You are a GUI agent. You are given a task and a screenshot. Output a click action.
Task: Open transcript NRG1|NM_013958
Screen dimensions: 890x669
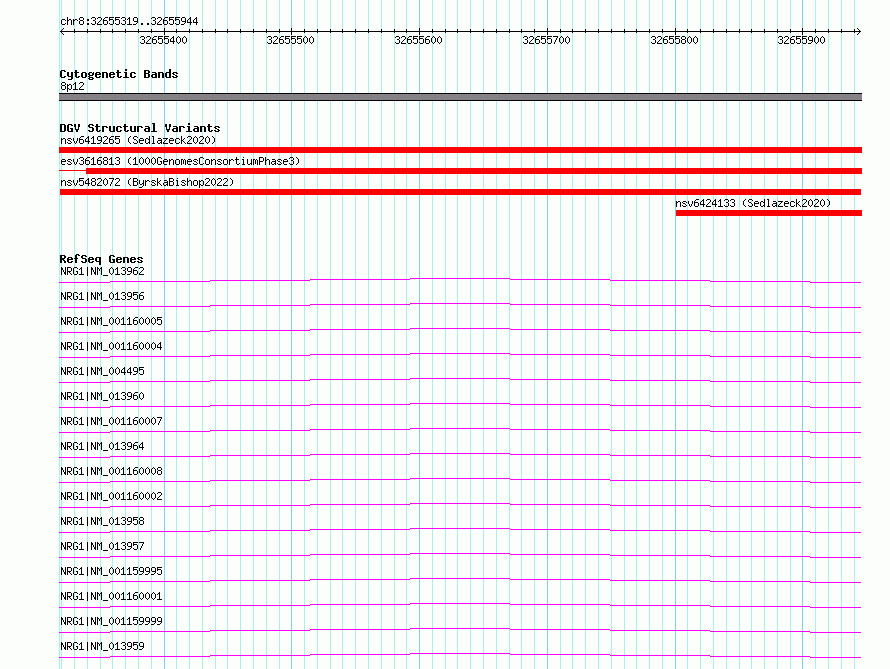pyautogui.click(x=102, y=521)
